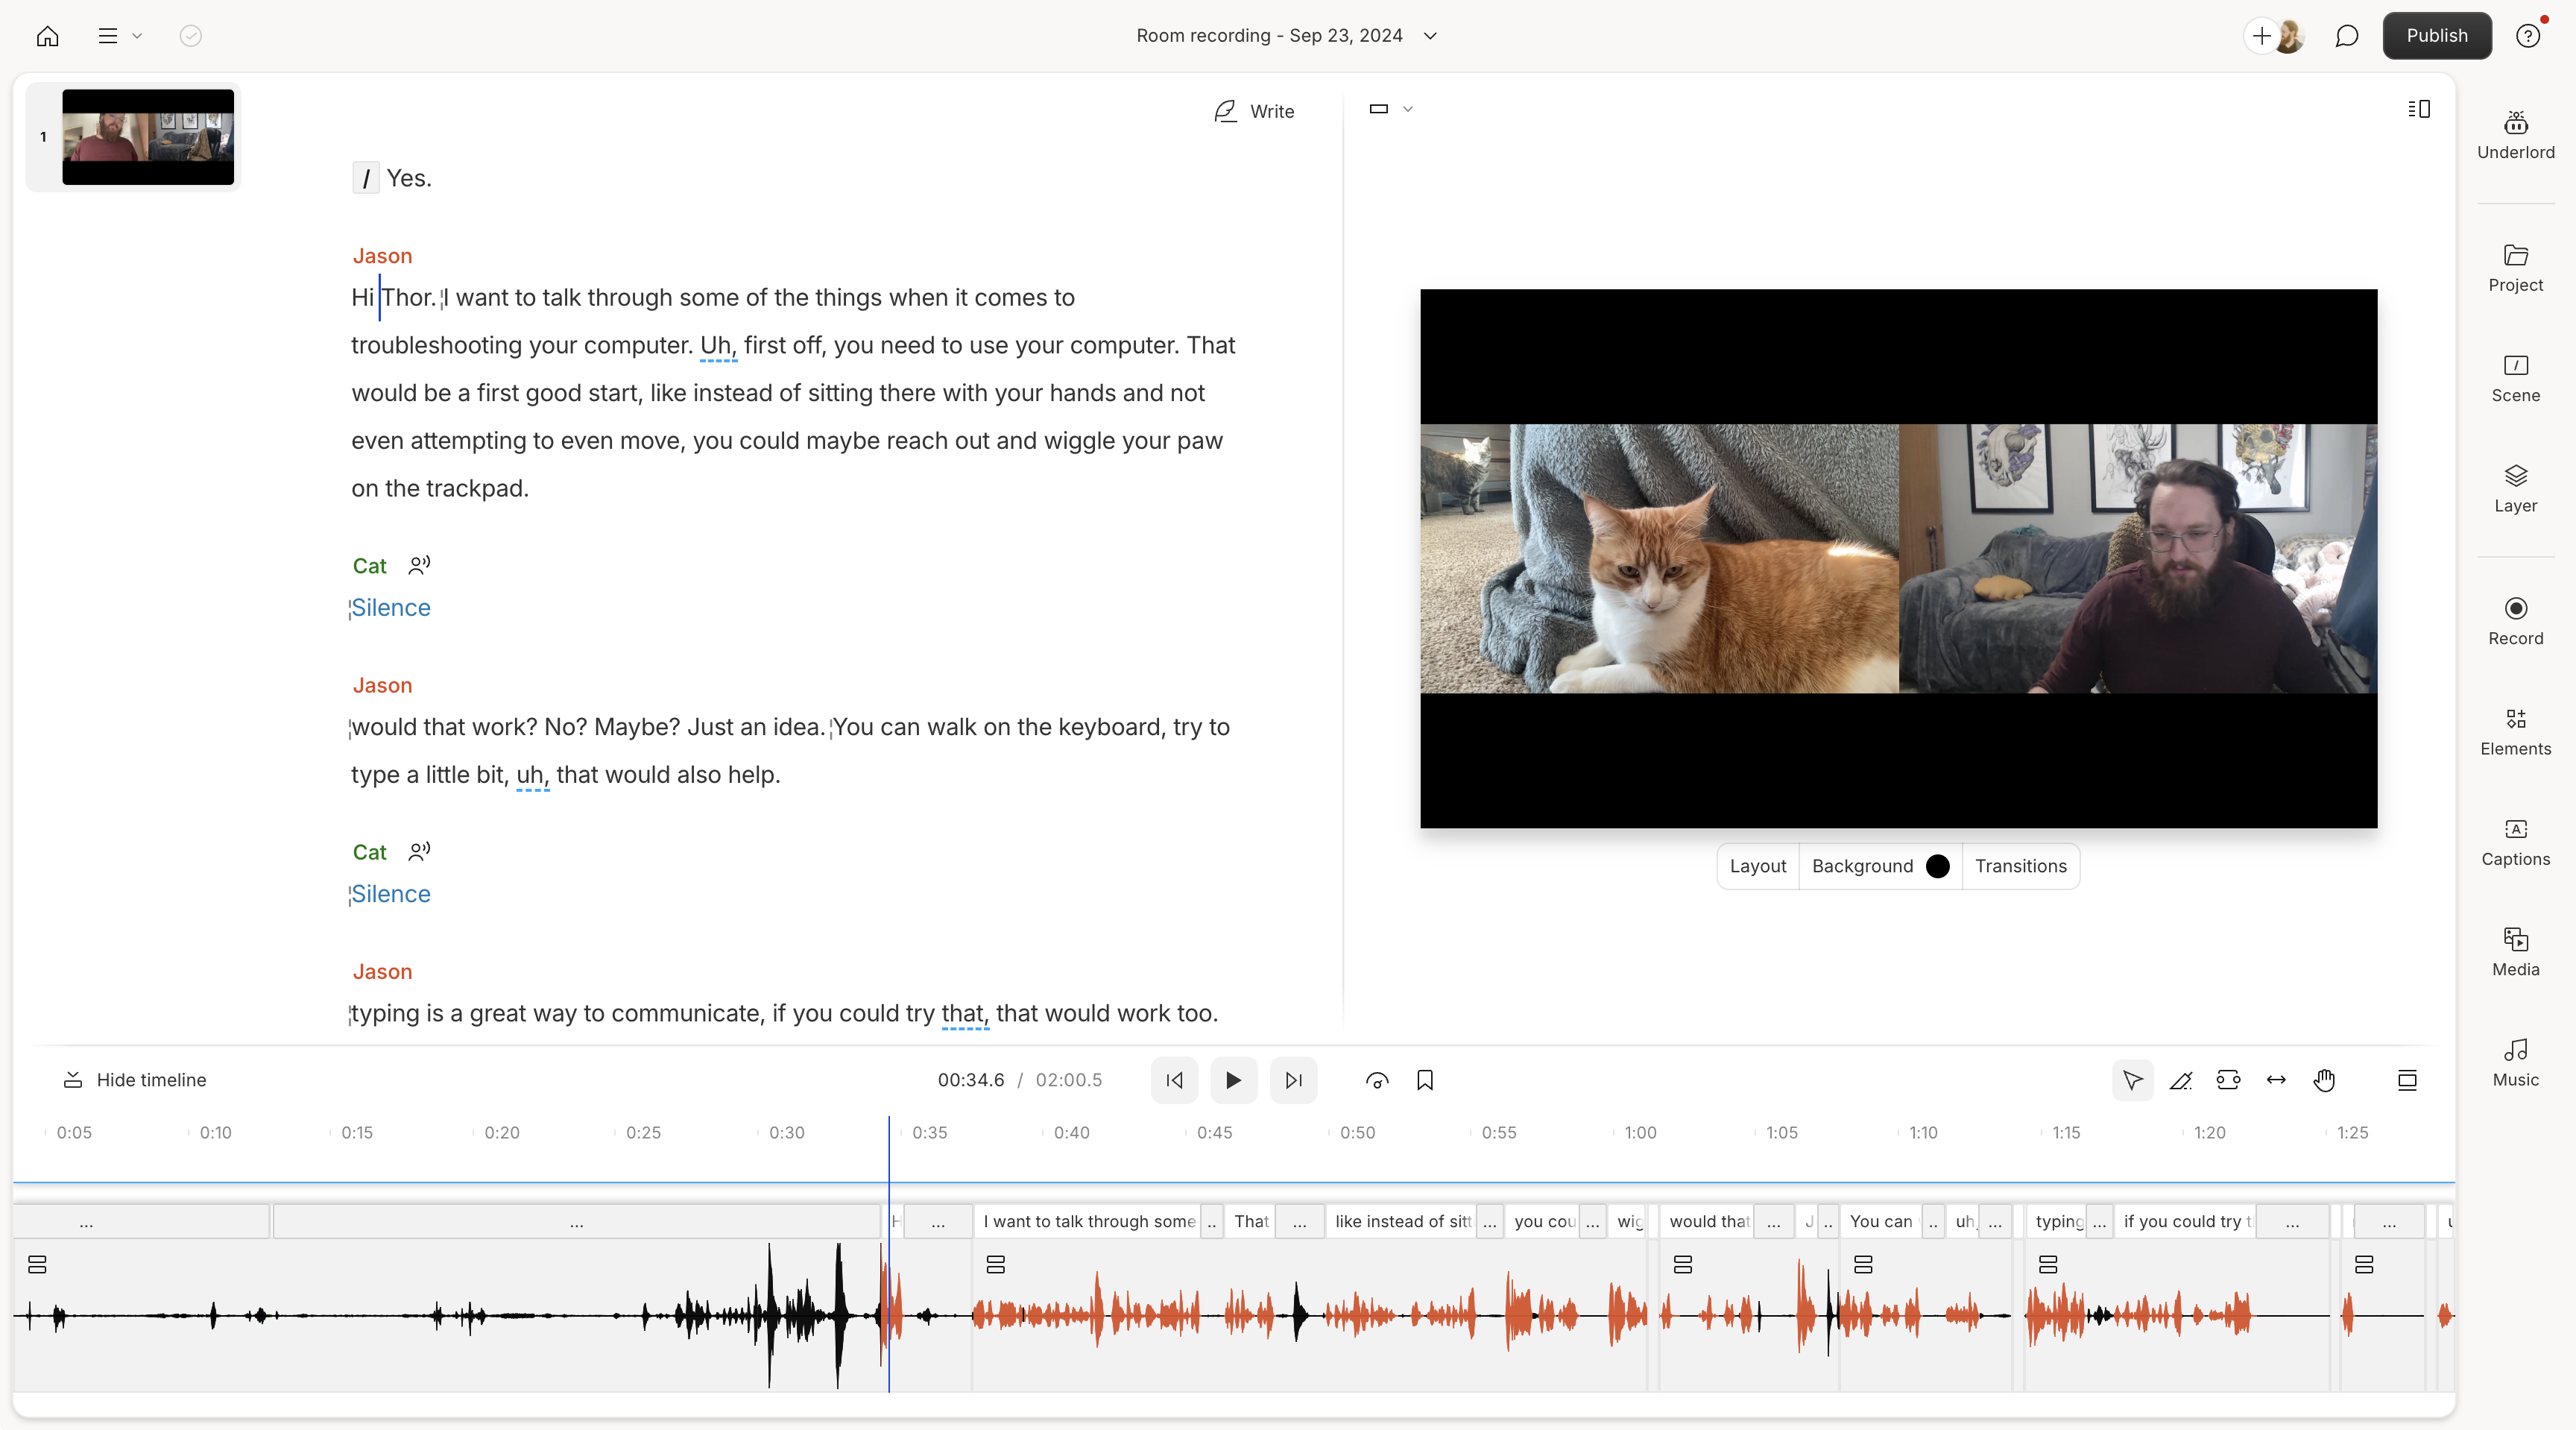The height and width of the screenshot is (1430, 2576).
Task: Expand the project title dropdown chevron
Action: click(1430, 36)
